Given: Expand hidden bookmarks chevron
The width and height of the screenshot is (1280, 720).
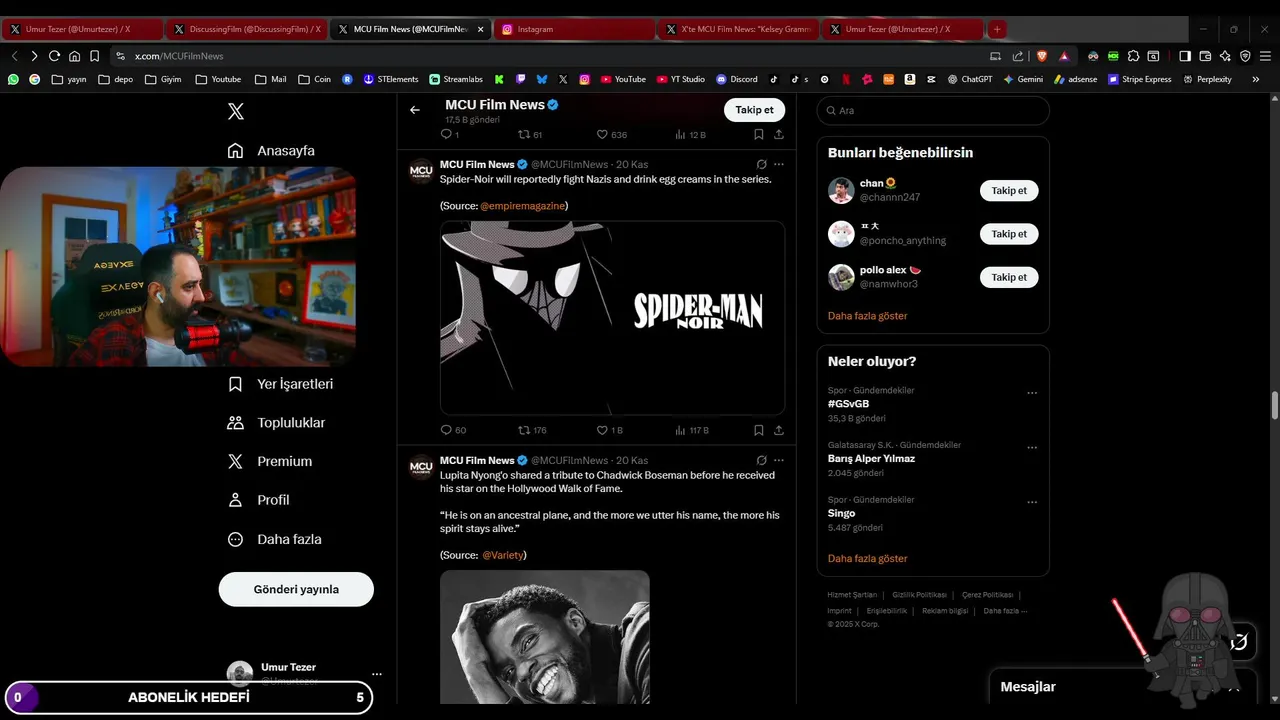Looking at the screenshot, I should click(x=1256, y=79).
